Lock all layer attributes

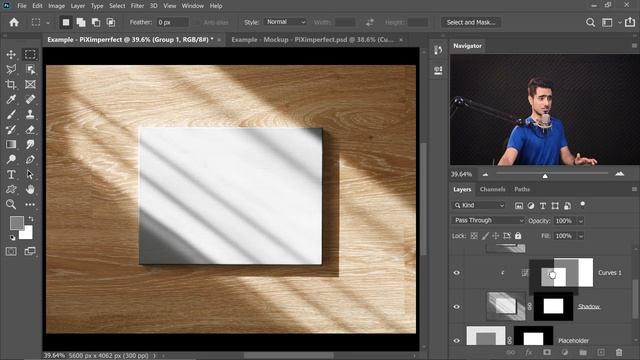(518, 236)
